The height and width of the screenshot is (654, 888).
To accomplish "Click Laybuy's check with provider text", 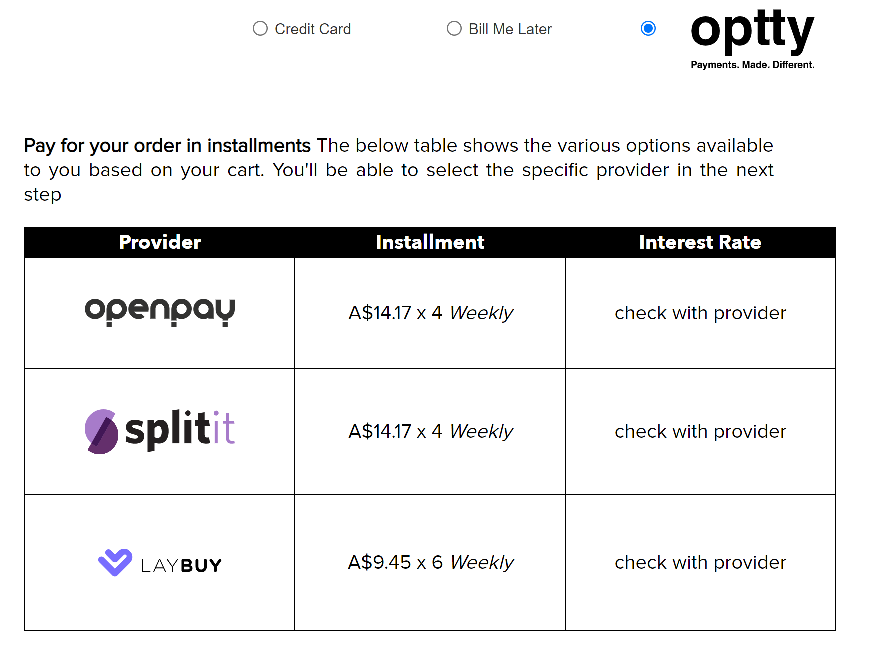I will coord(700,563).
